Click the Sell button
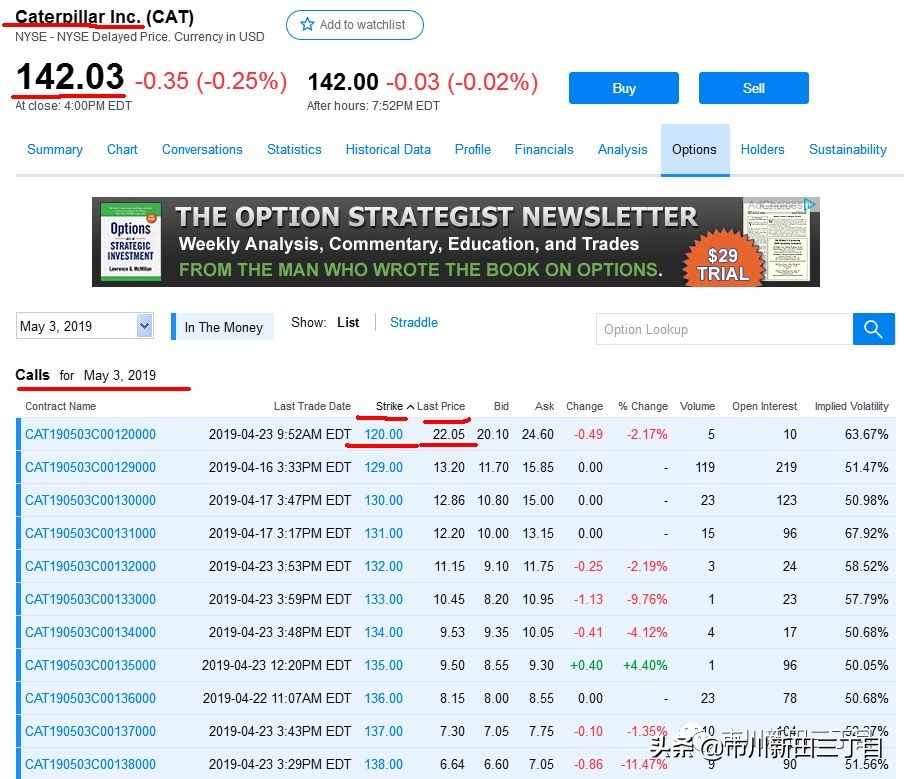The image size is (904, 779). pos(753,88)
